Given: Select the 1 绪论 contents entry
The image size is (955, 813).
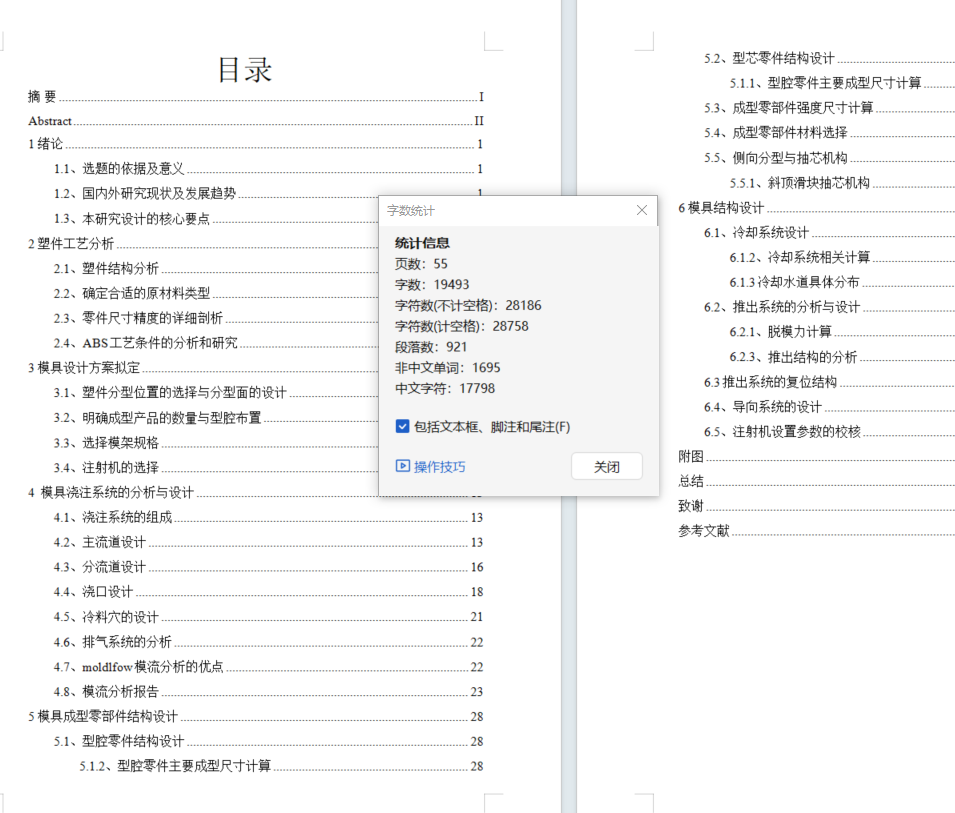Looking at the screenshot, I should 256,144.
